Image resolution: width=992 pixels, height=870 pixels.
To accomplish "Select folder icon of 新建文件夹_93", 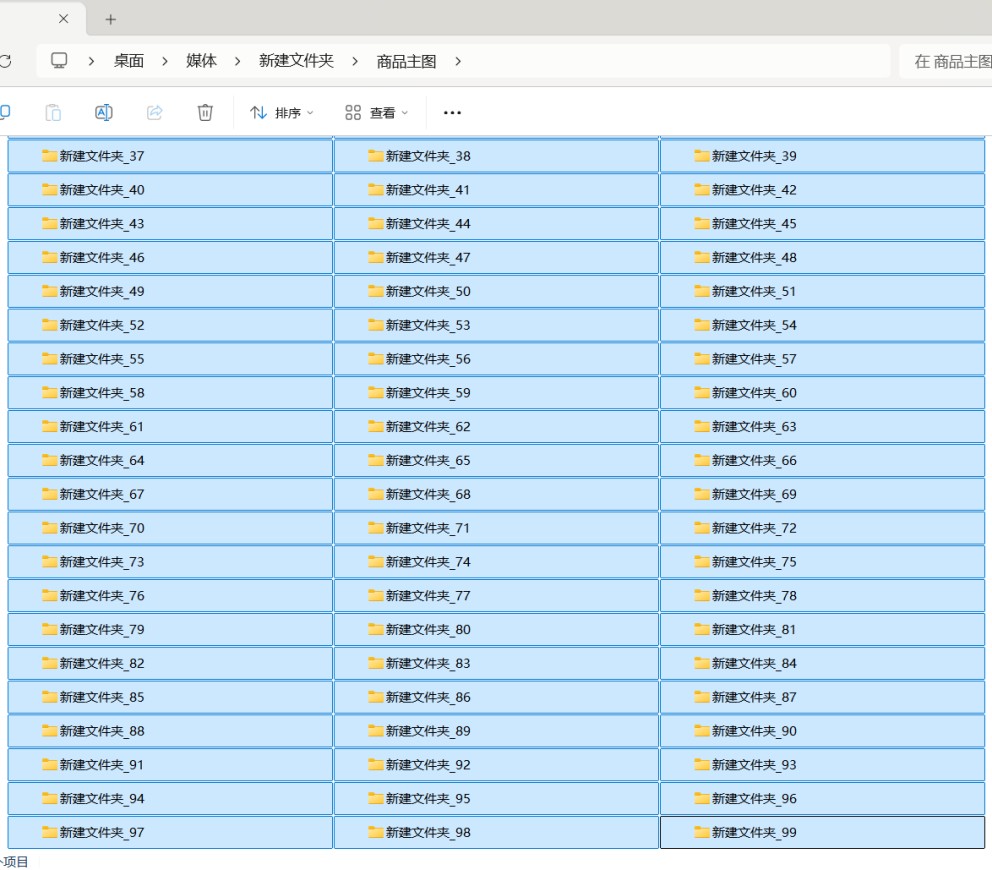I will [x=702, y=764].
